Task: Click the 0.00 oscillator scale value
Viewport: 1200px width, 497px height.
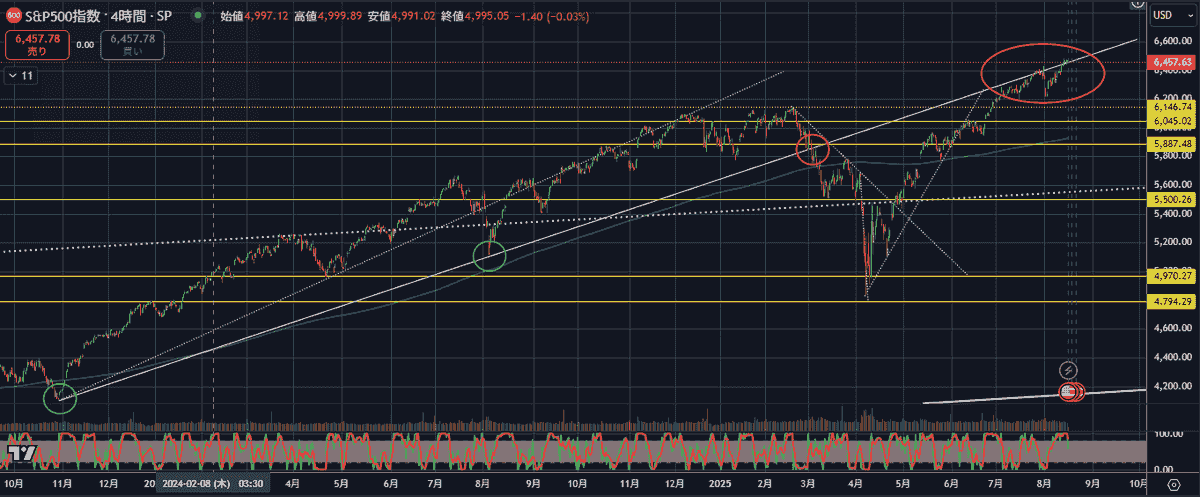Action: tap(1164, 469)
